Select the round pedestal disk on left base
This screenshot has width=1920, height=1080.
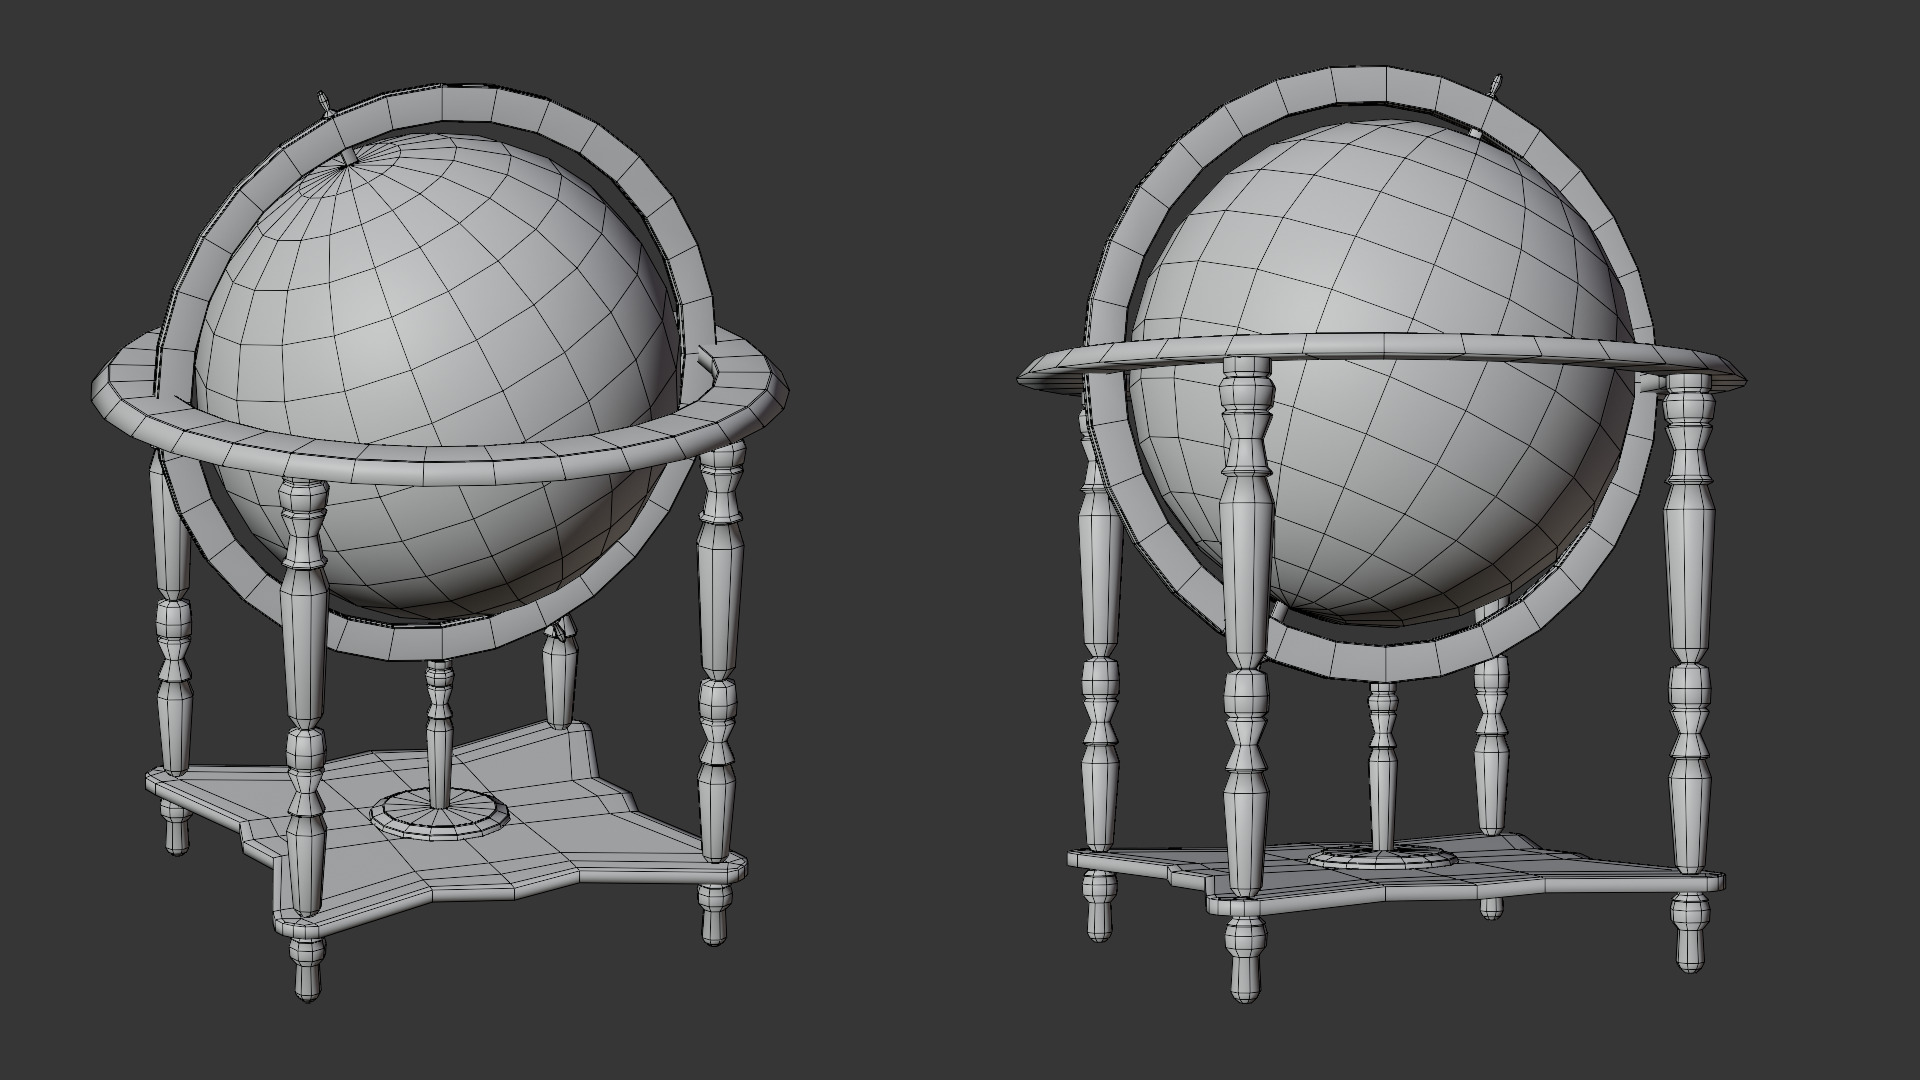point(439,814)
